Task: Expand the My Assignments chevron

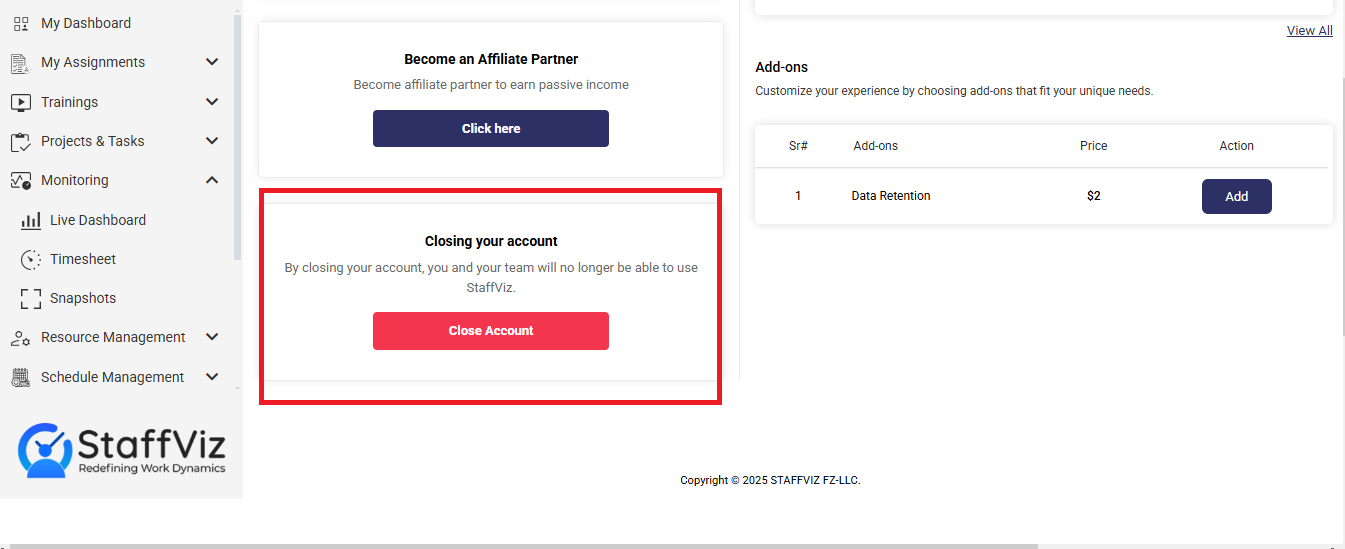Action: point(212,62)
